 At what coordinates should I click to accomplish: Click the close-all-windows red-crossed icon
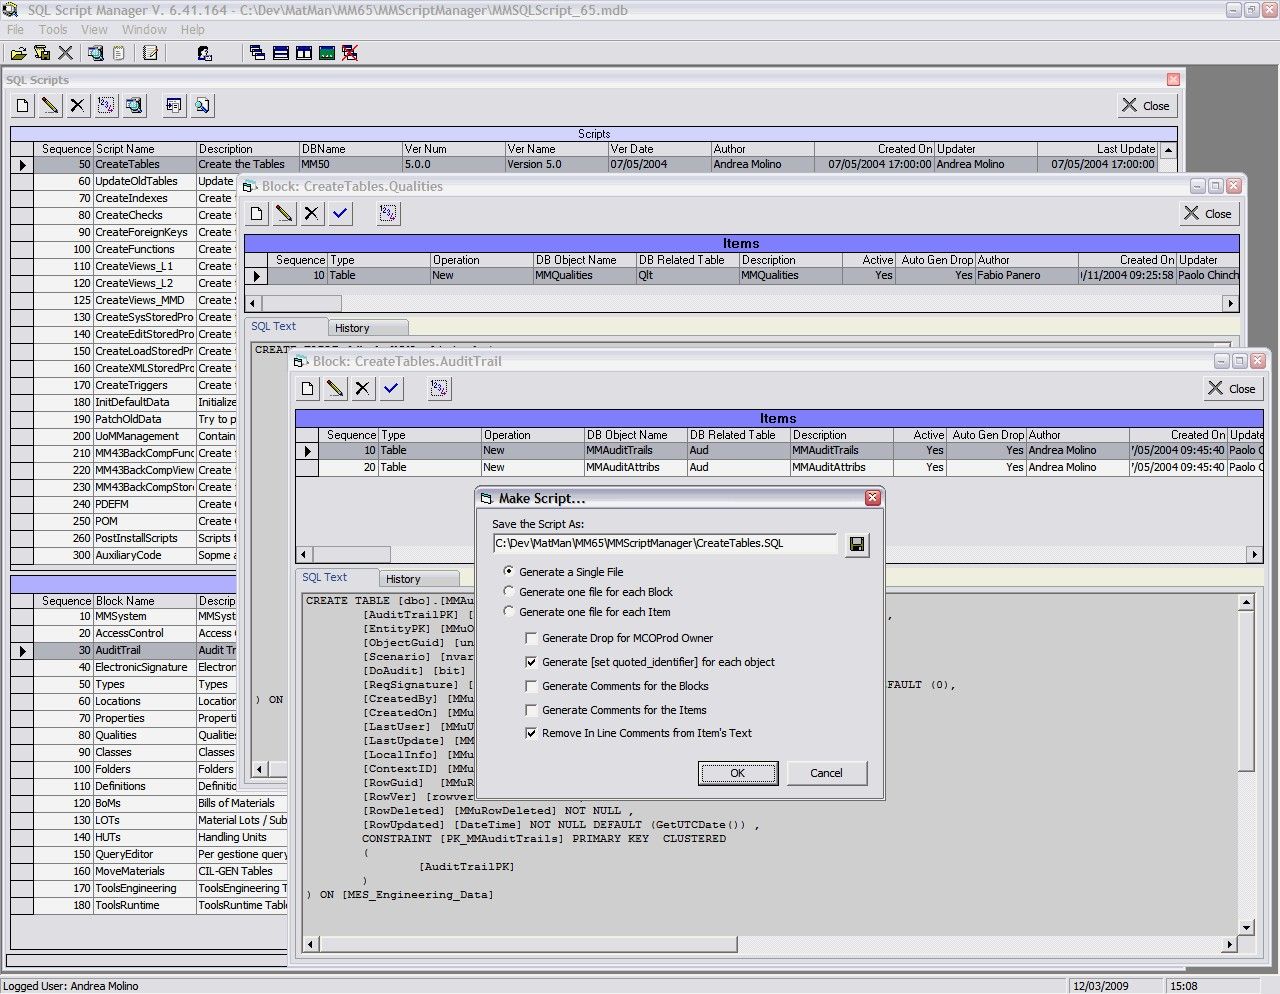coord(350,53)
